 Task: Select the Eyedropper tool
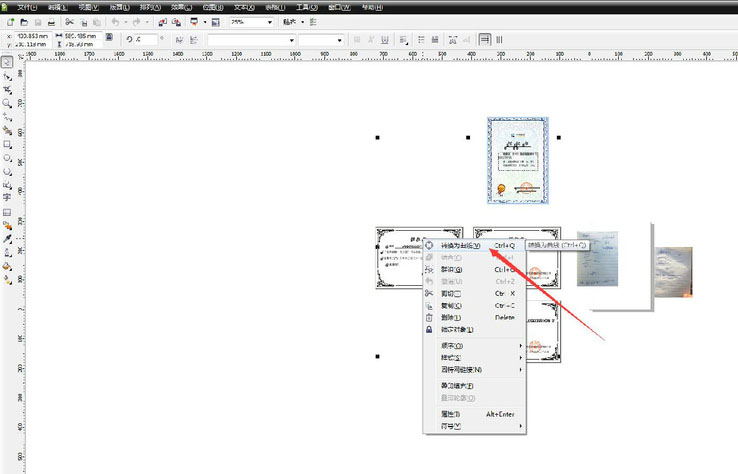(7, 239)
